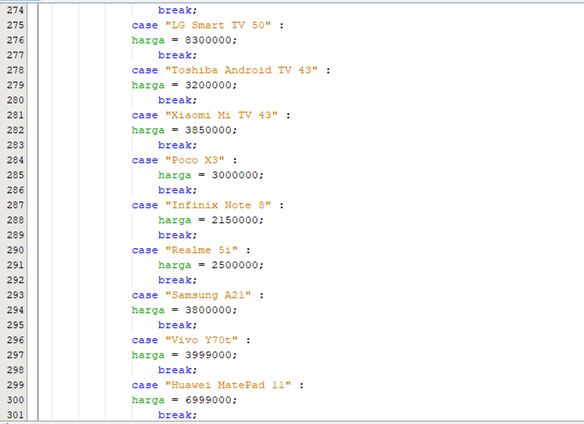Image resolution: width=584 pixels, height=424 pixels.
Task: Click the "Infinix Note 8" string
Action: [218, 205]
